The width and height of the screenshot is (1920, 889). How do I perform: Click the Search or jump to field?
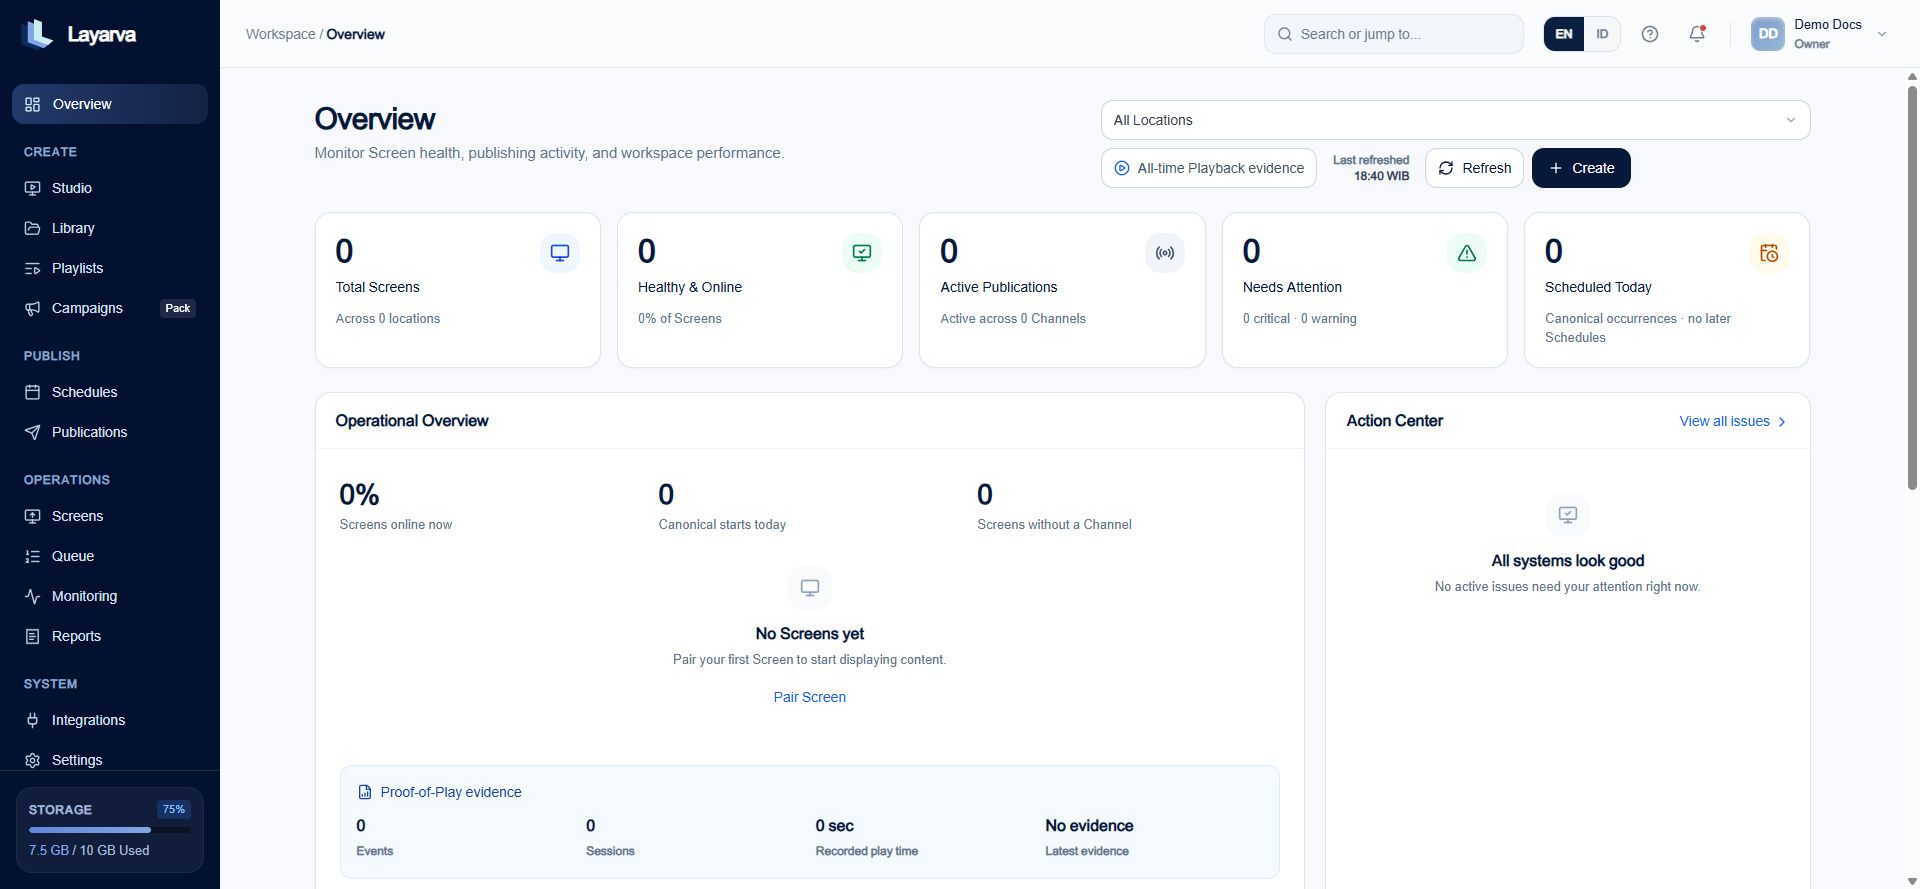(x=1393, y=34)
